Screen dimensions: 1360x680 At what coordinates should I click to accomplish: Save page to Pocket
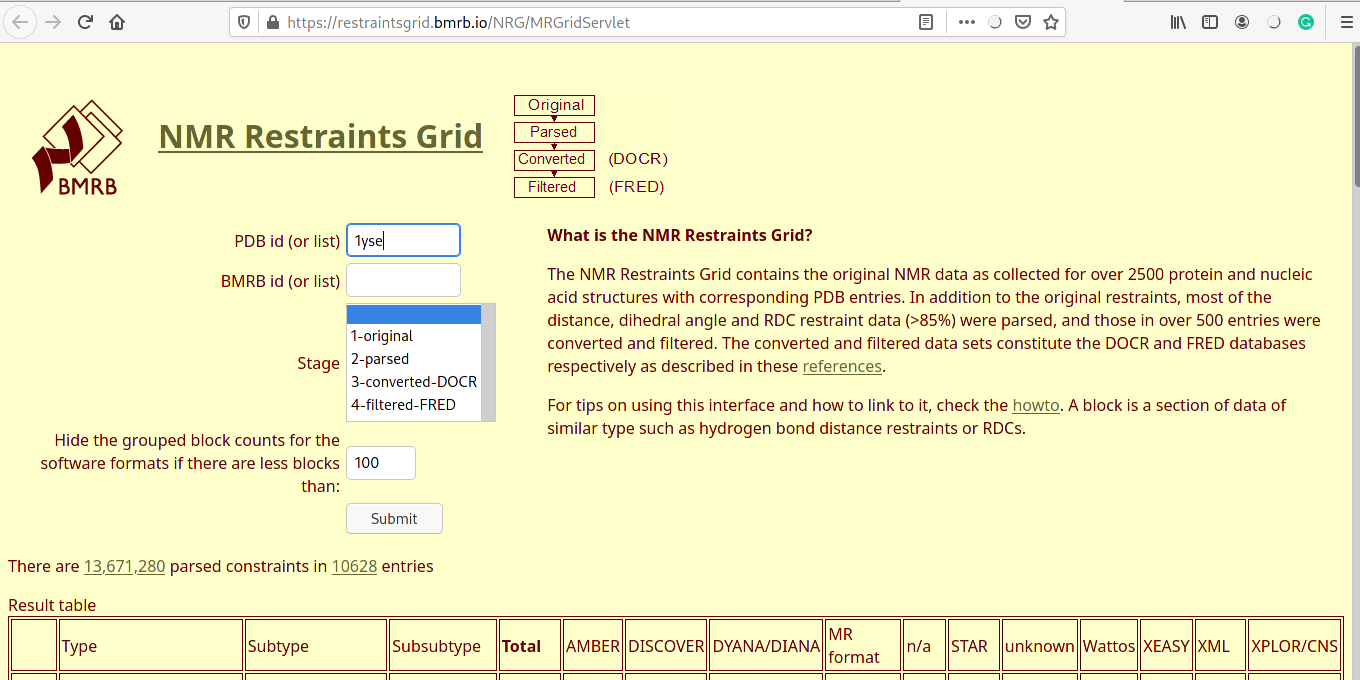click(x=1022, y=22)
